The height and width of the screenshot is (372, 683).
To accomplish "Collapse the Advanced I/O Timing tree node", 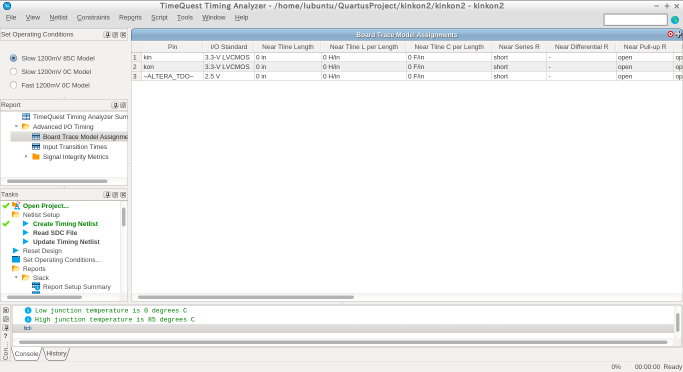I will point(17,127).
